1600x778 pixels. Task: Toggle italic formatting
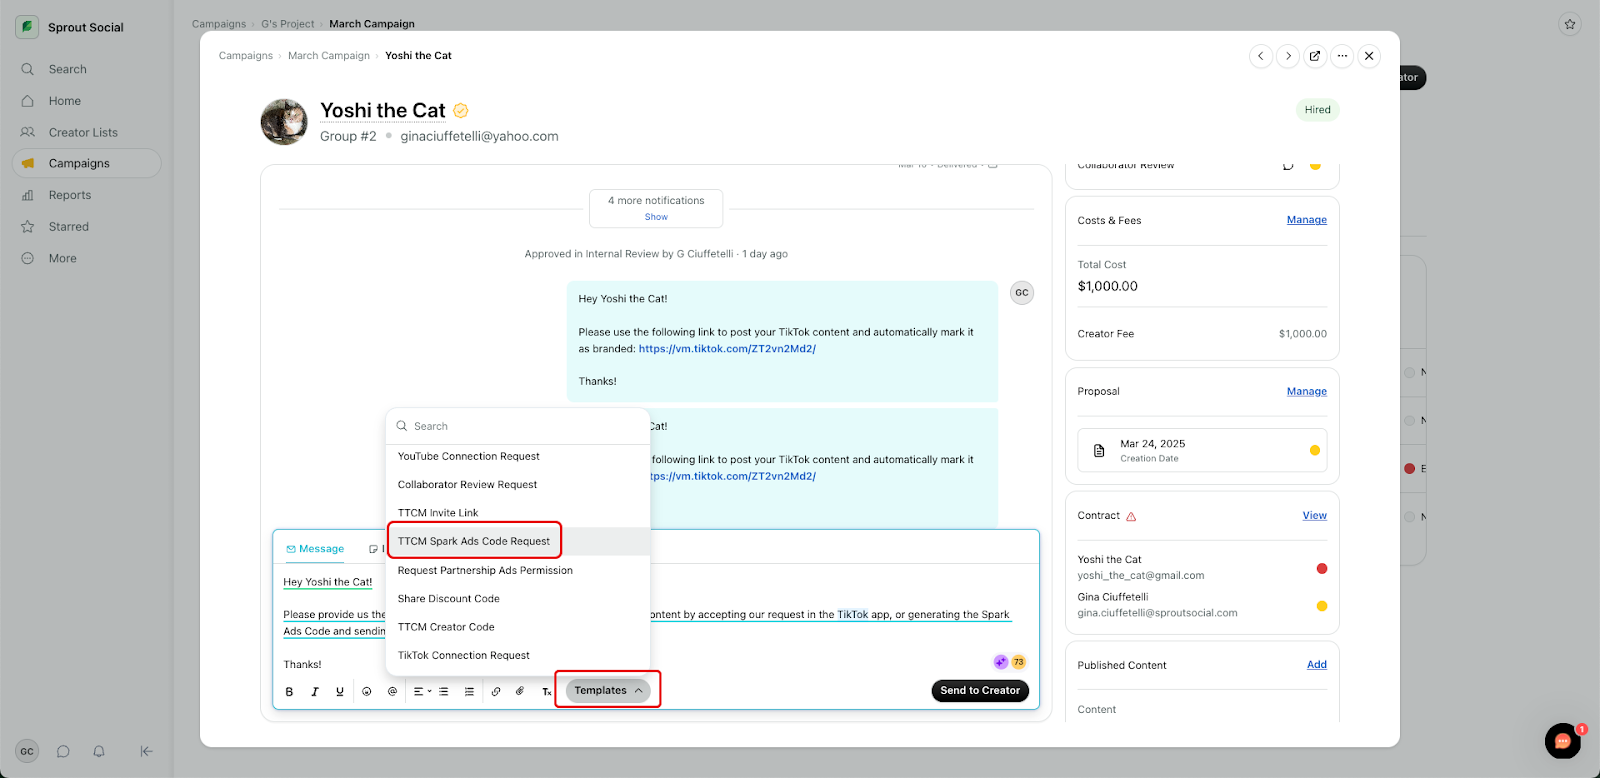click(x=315, y=691)
